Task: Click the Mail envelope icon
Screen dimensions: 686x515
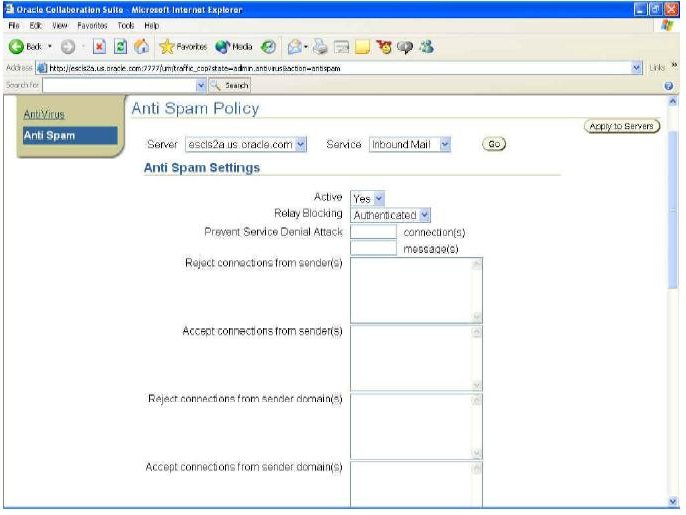Action: [294, 47]
